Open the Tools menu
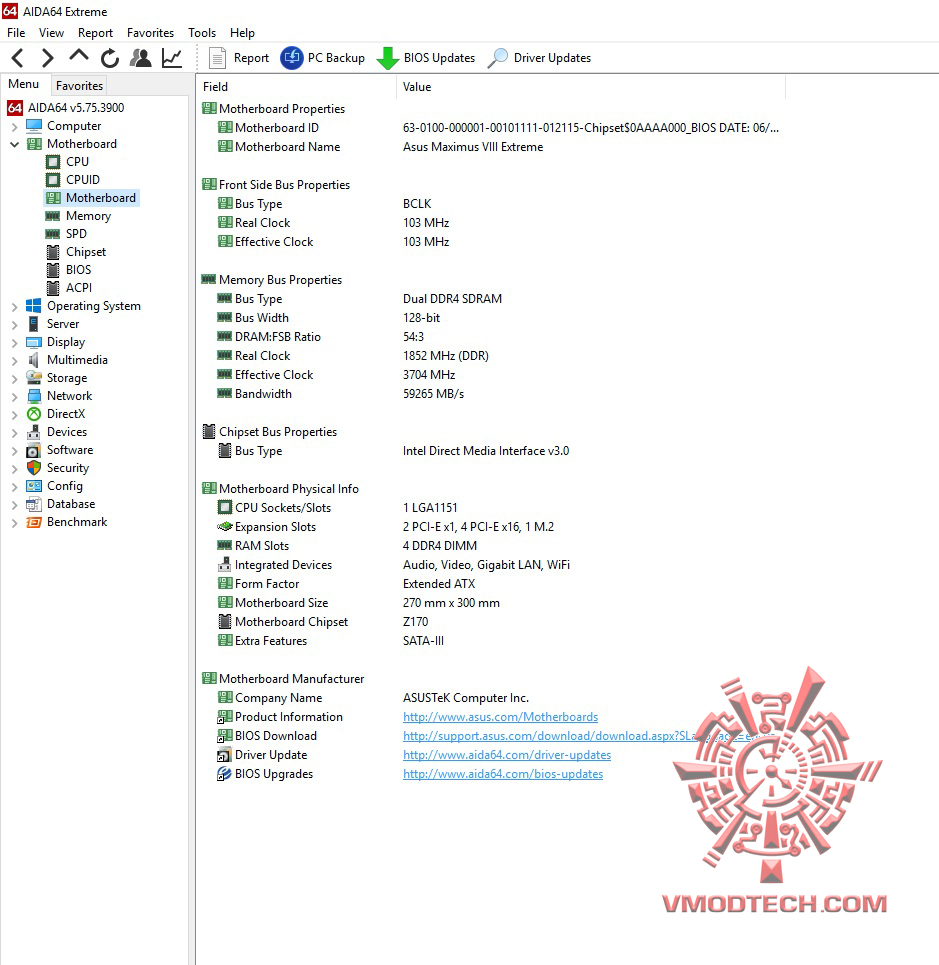Image resolution: width=939 pixels, height=965 pixels. 202,33
